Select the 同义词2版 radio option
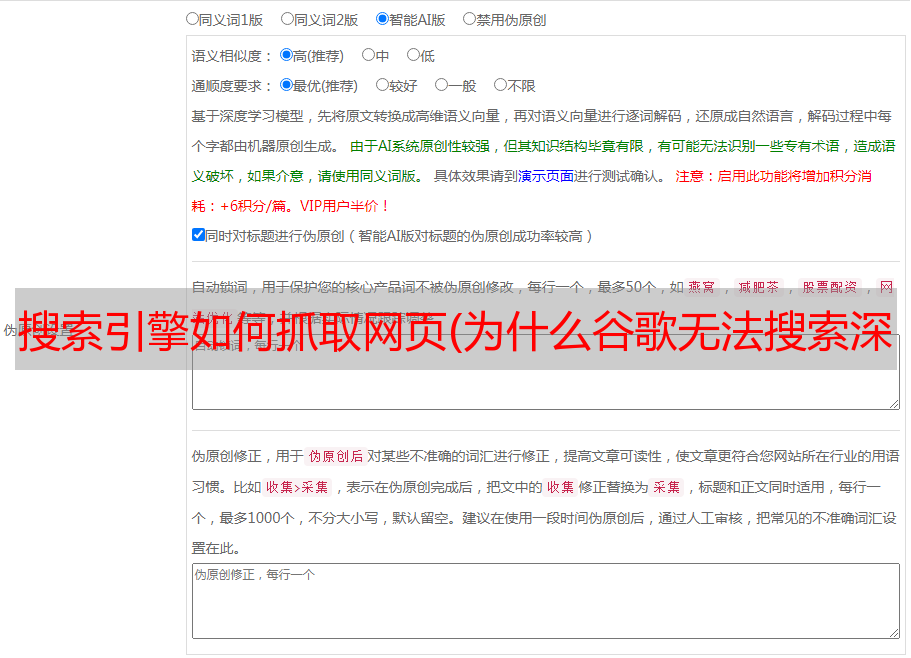The image size is (911, 658). coord(287,19)
